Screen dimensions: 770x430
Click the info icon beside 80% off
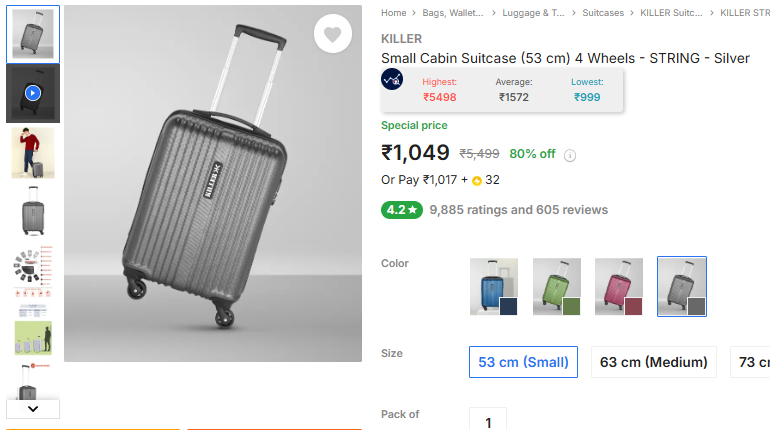(x=570, y=155)
